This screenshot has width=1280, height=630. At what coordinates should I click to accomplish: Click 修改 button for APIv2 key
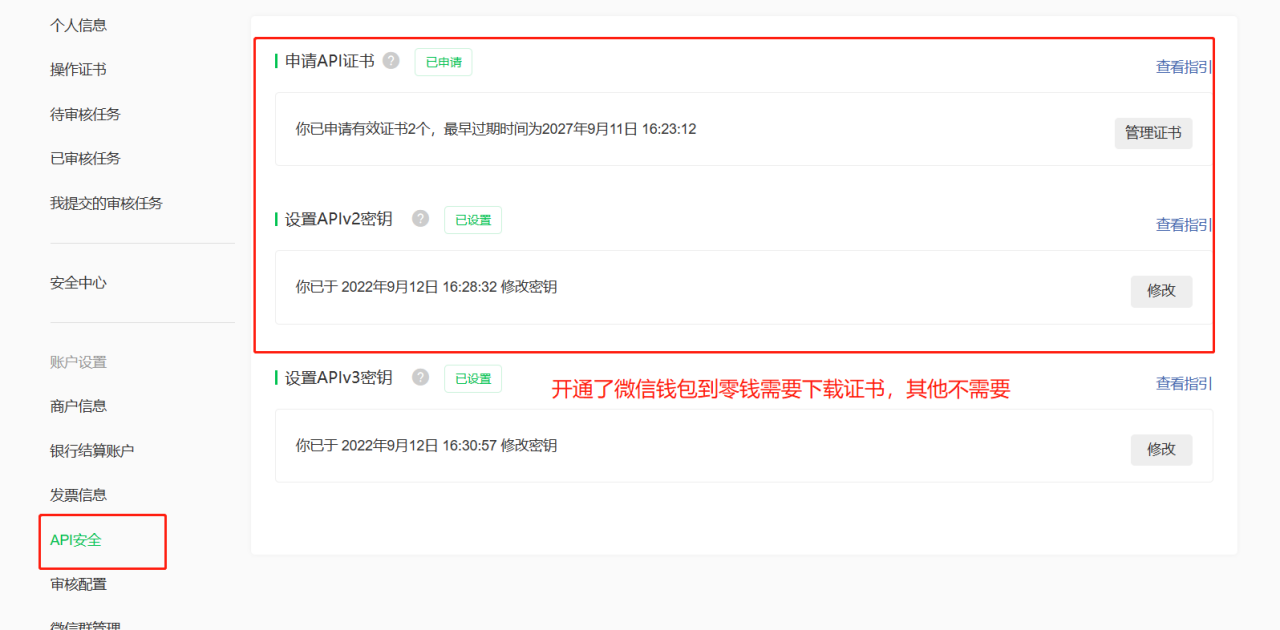click(1161, 291)
